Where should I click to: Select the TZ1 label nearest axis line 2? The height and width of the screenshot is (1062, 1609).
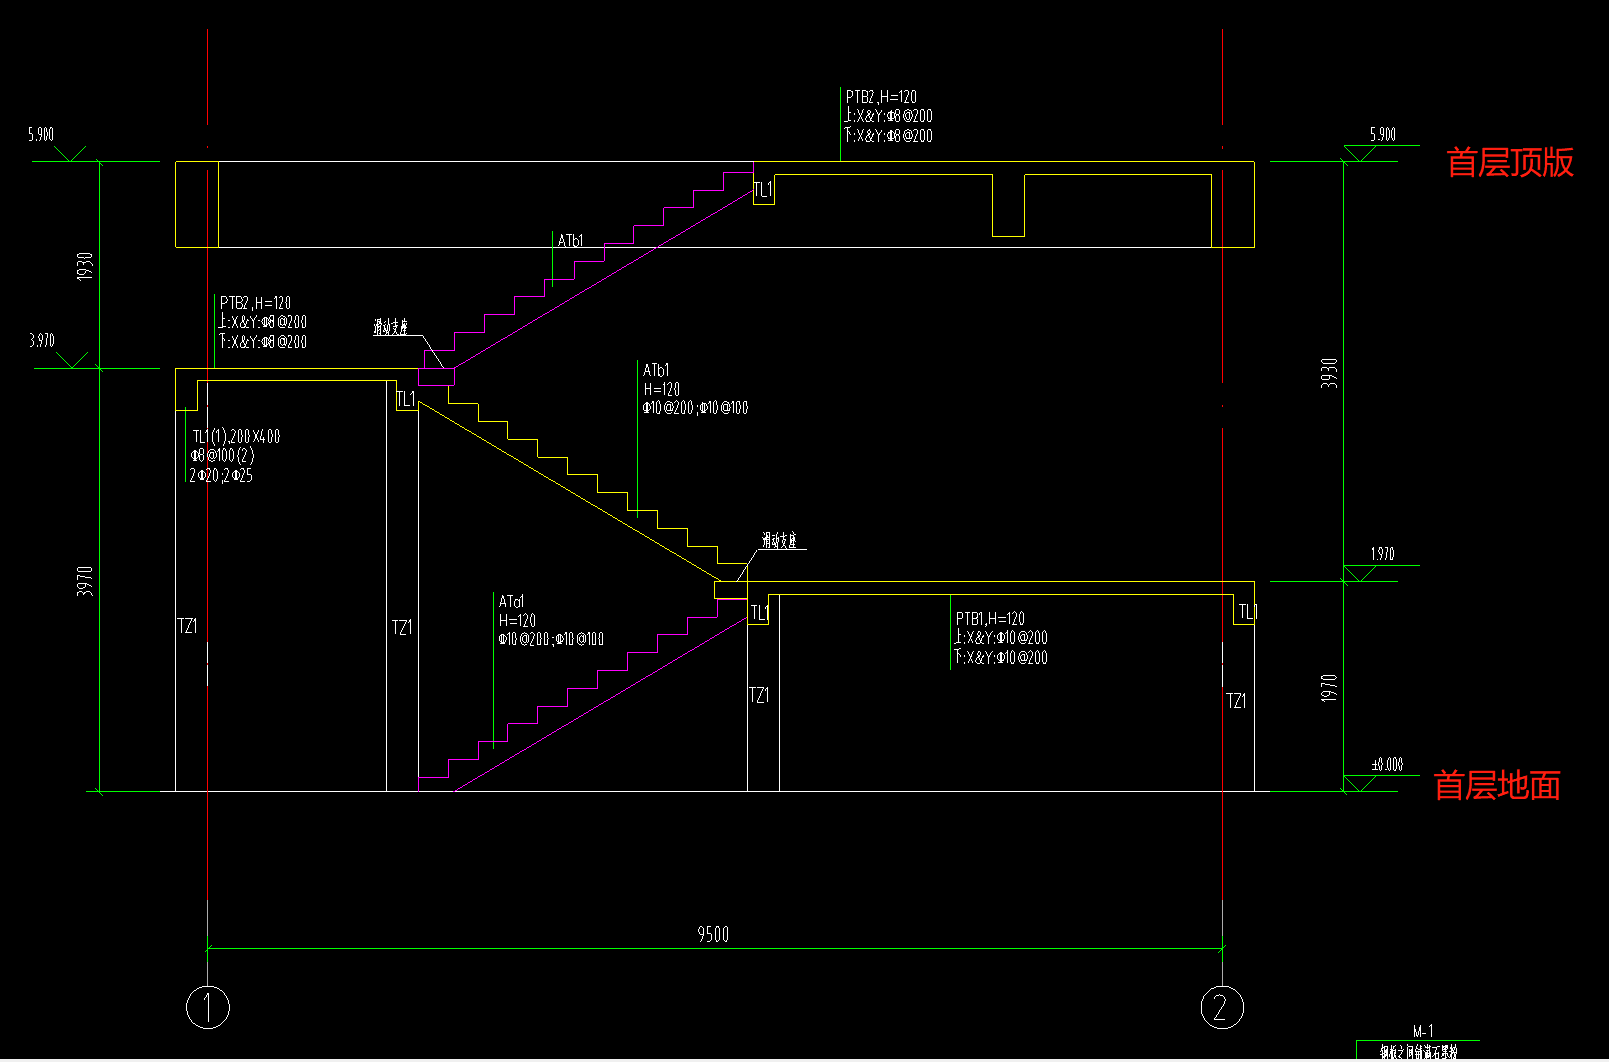click(1237, 701)
